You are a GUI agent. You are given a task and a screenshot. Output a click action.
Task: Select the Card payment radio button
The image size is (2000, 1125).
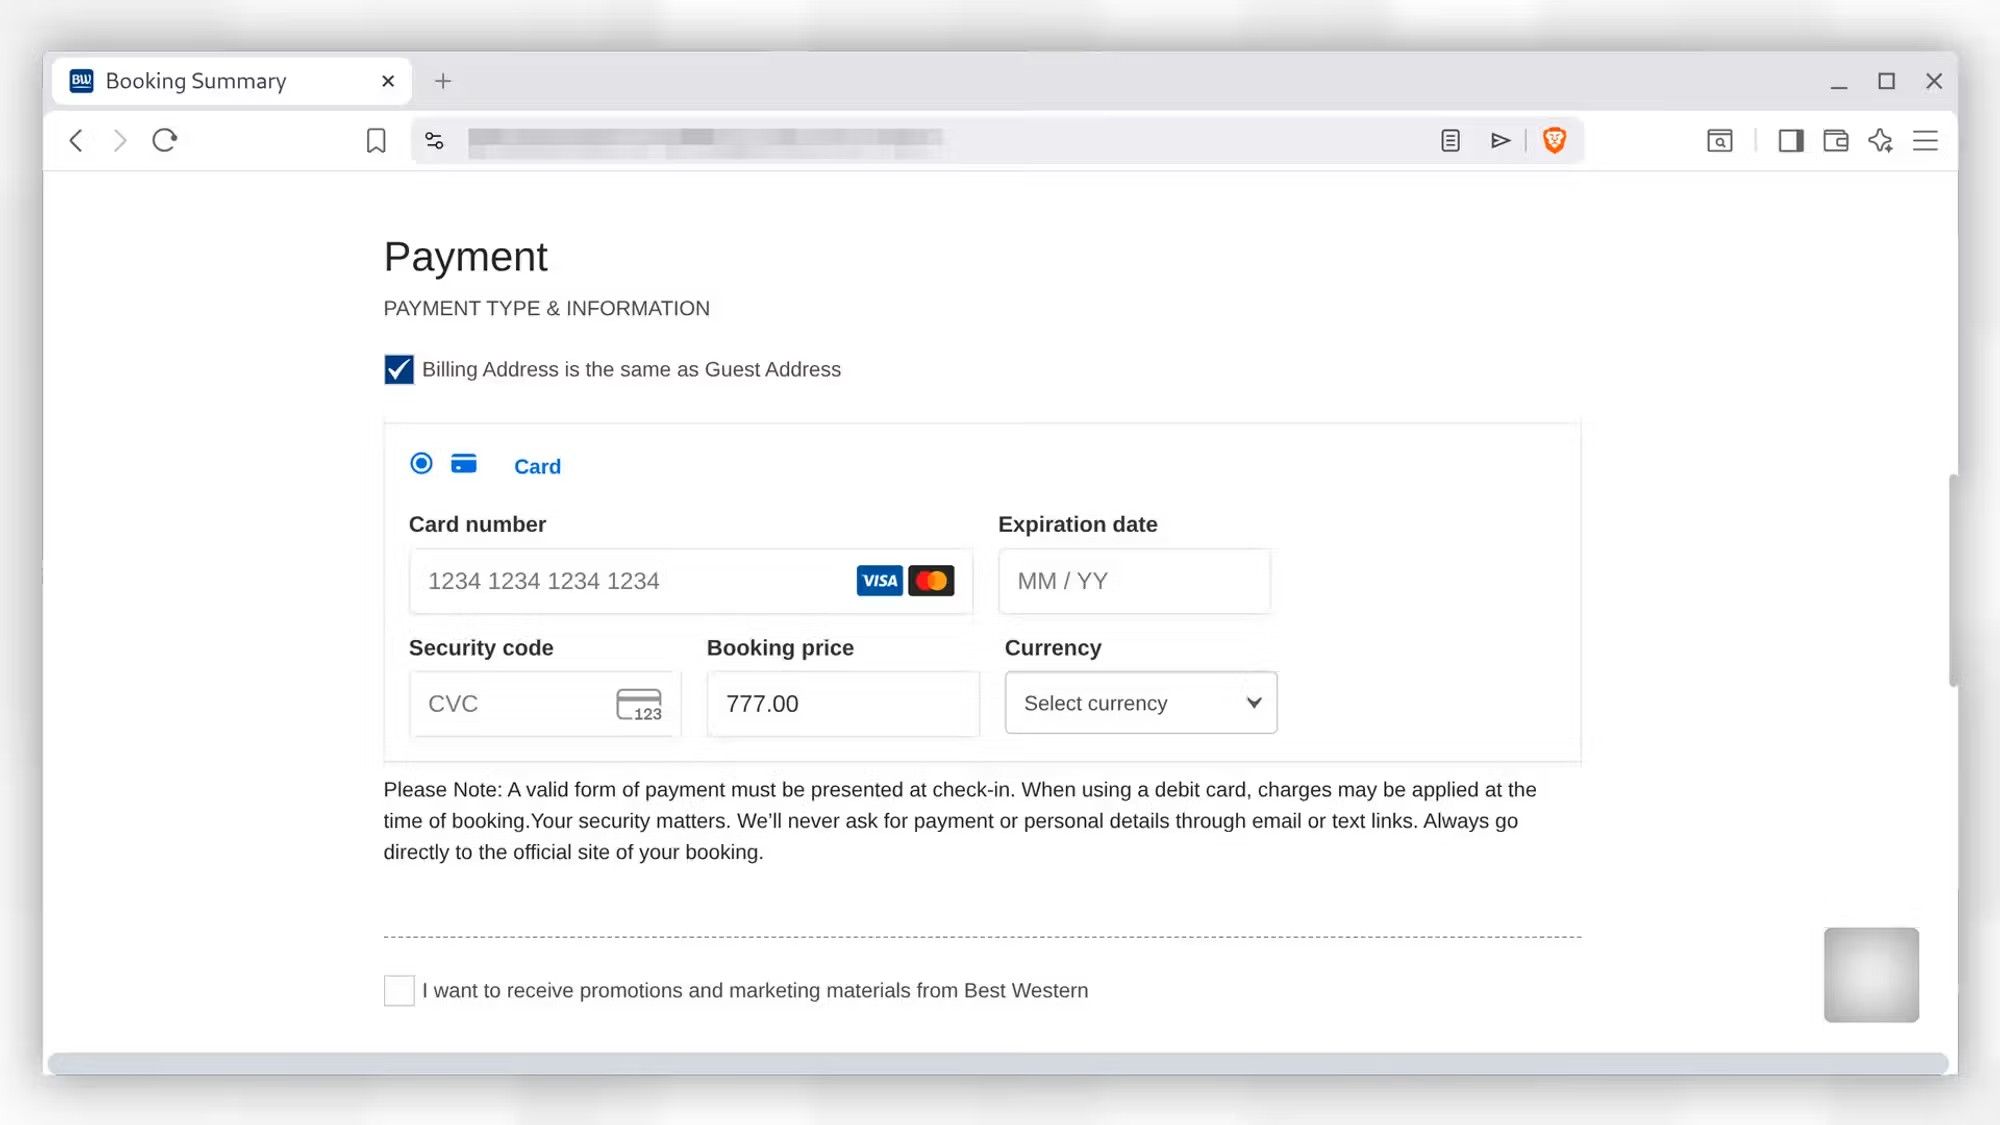[x=421, y=464]
